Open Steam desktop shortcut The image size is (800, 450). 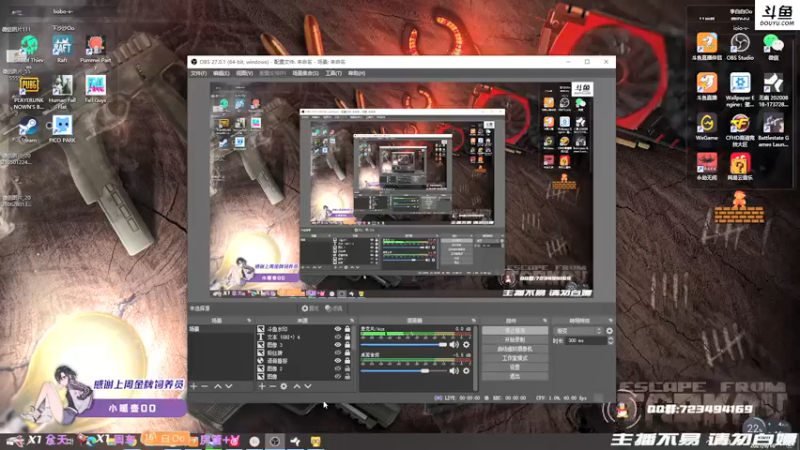[x=29, y=130]
